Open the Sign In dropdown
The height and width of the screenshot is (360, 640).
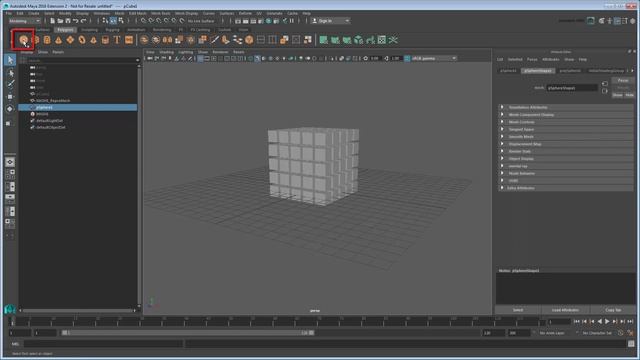(331, 21)
